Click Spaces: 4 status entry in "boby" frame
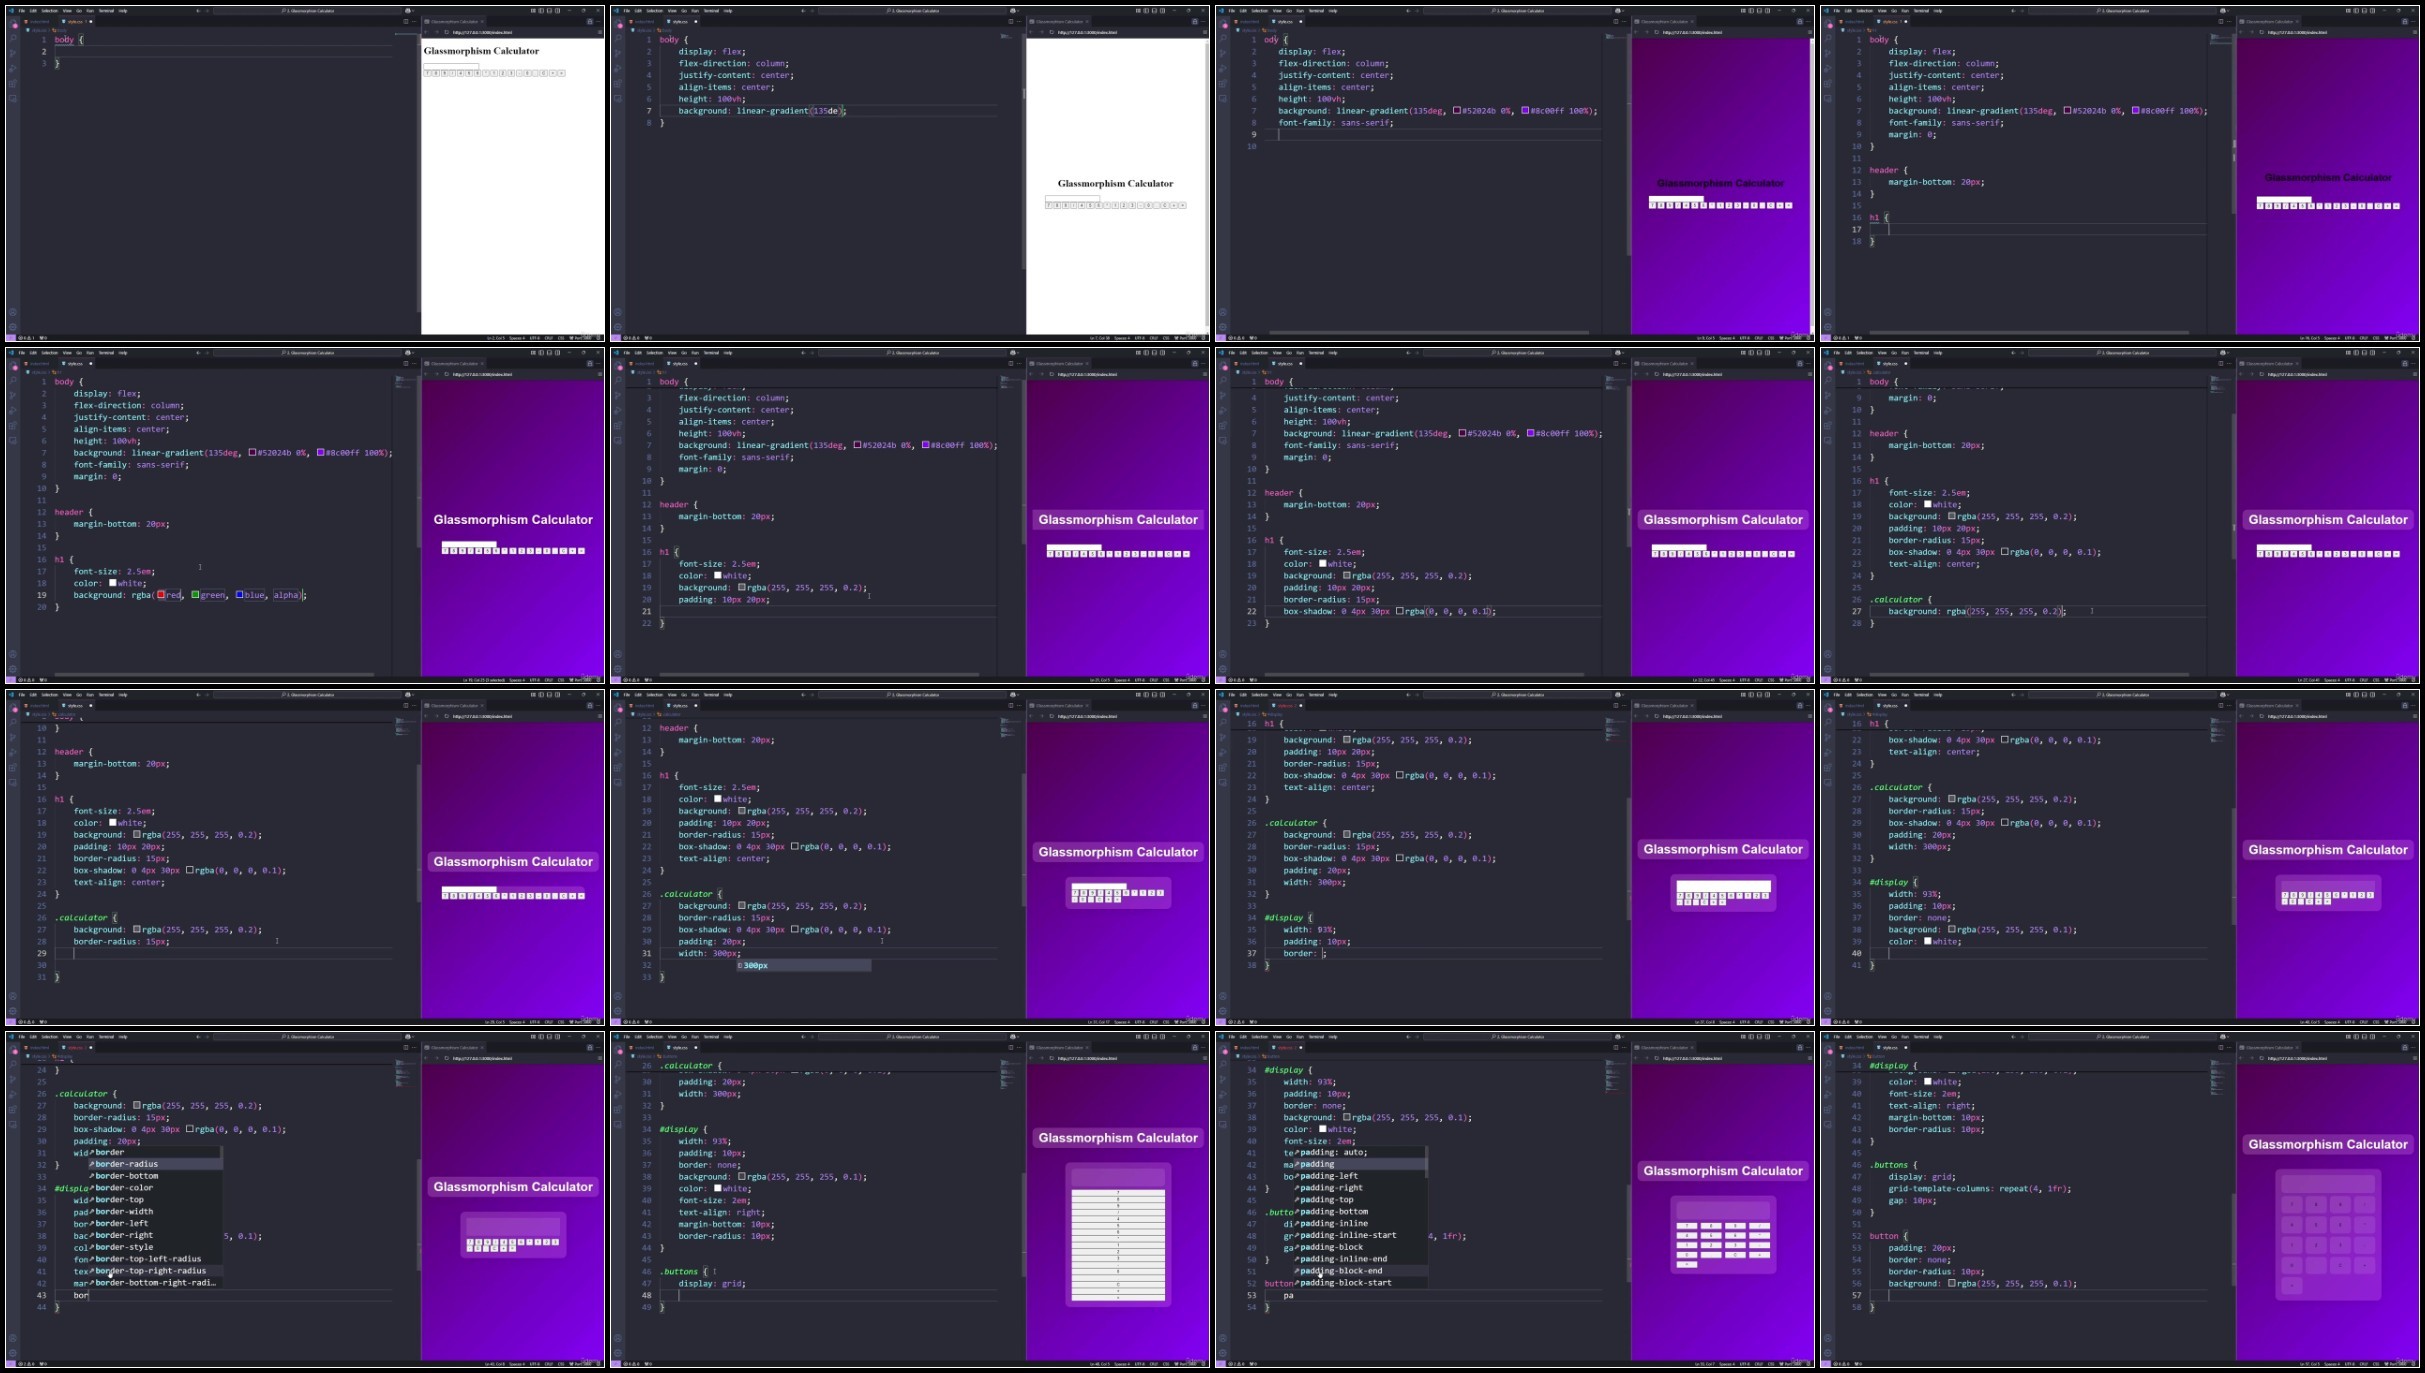Viewport: 2425px width, 1373px height. point(517,338)
